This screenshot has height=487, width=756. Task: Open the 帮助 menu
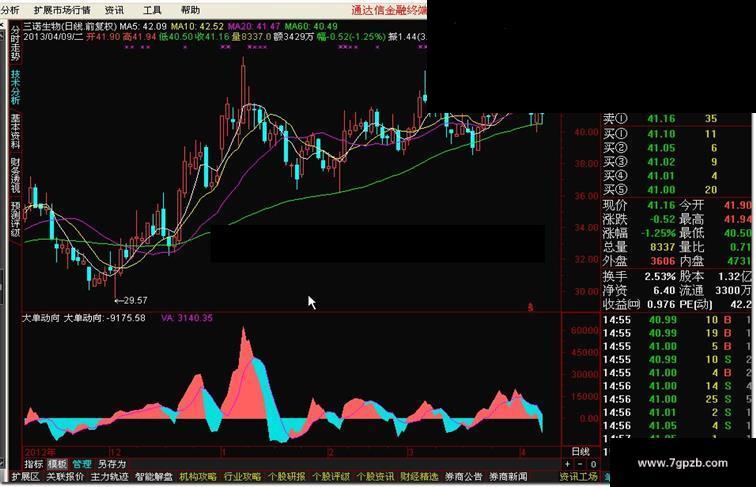[190, 10]
